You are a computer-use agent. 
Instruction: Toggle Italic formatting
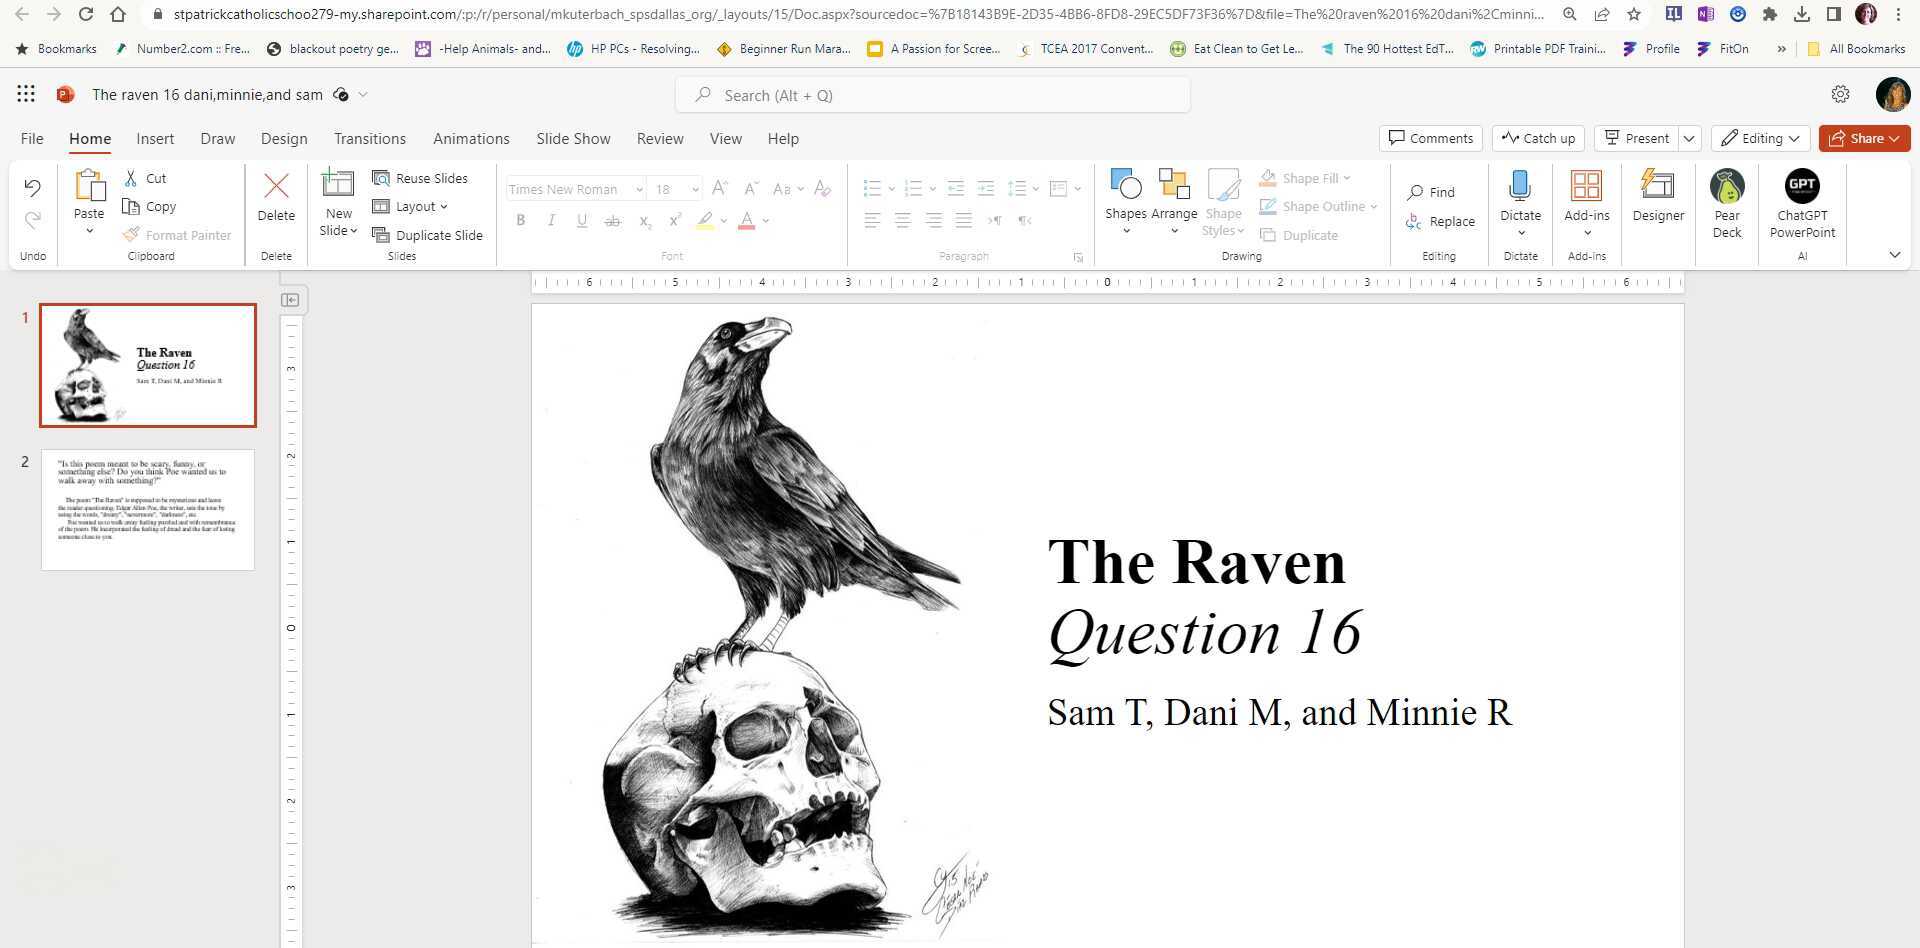click(551, 220)
